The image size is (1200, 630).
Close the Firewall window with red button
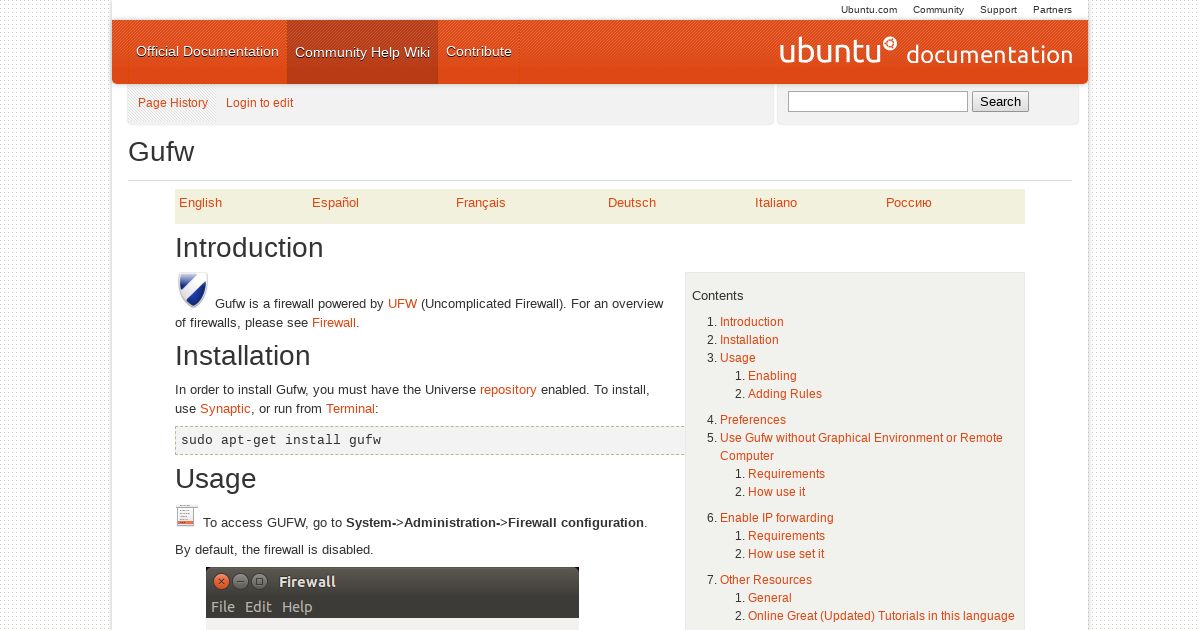tap(222, 581)
